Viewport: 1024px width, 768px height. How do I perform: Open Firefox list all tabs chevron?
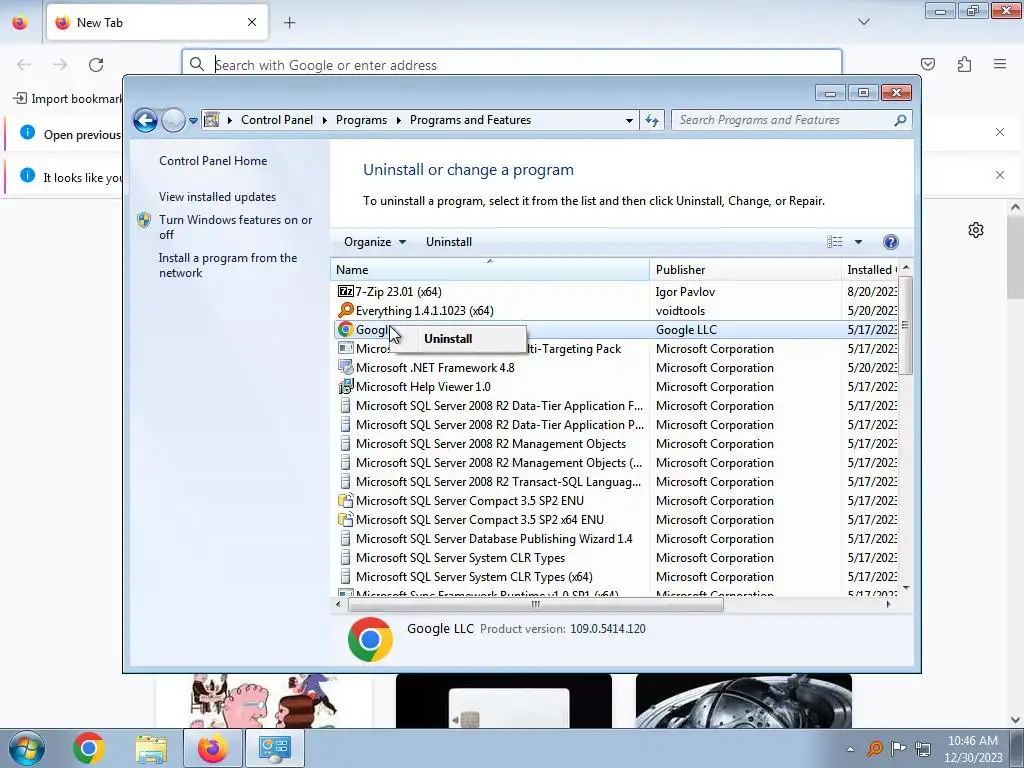click(x=863, y=22)
